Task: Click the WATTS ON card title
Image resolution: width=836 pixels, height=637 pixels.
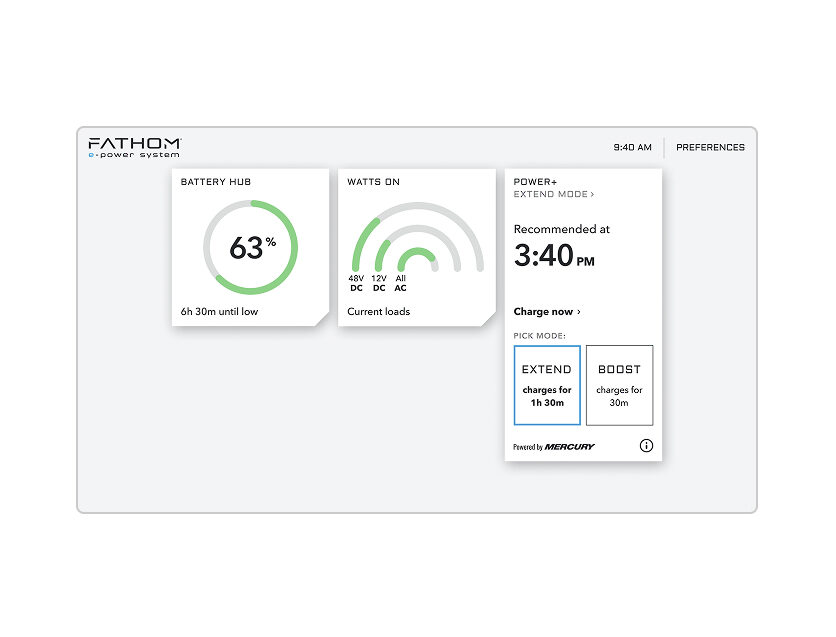Action: (373, 182)
